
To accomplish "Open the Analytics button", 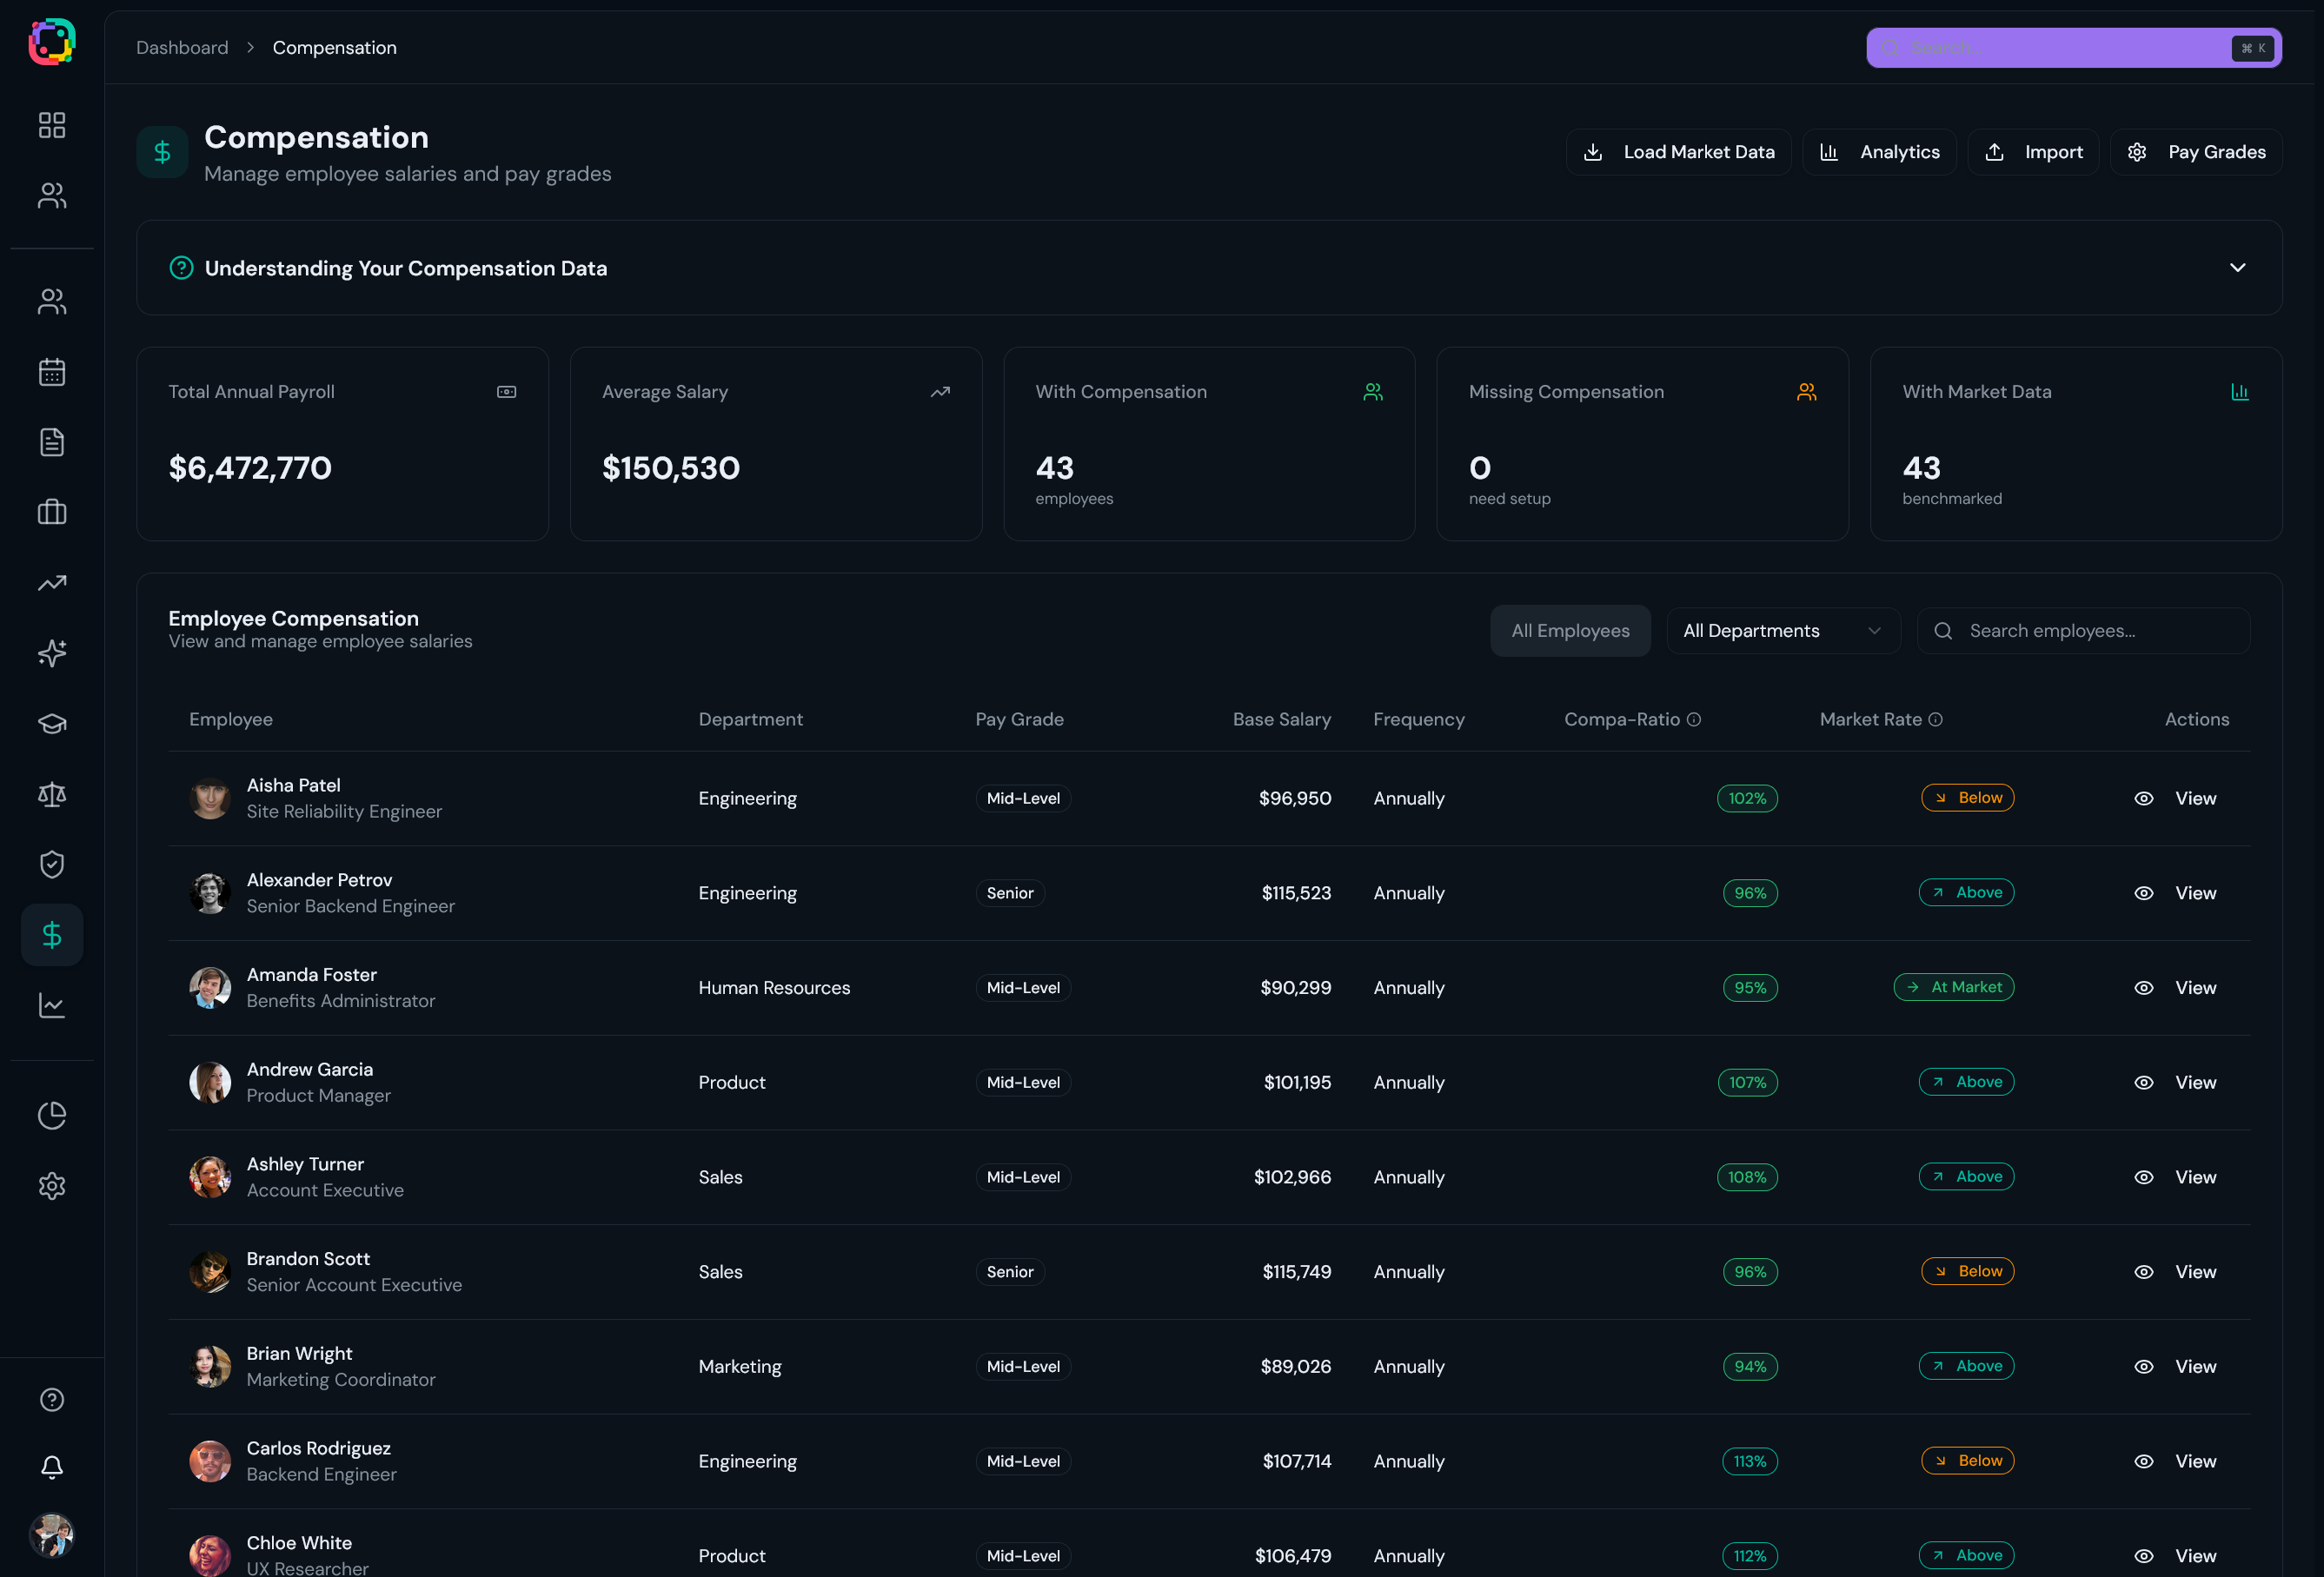I will tap(1879, 152).
